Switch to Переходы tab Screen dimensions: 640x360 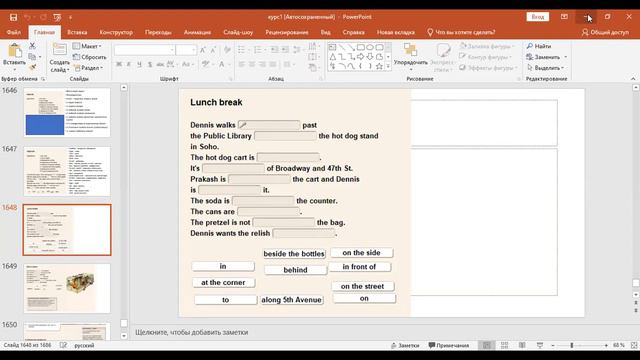(158, 32)
